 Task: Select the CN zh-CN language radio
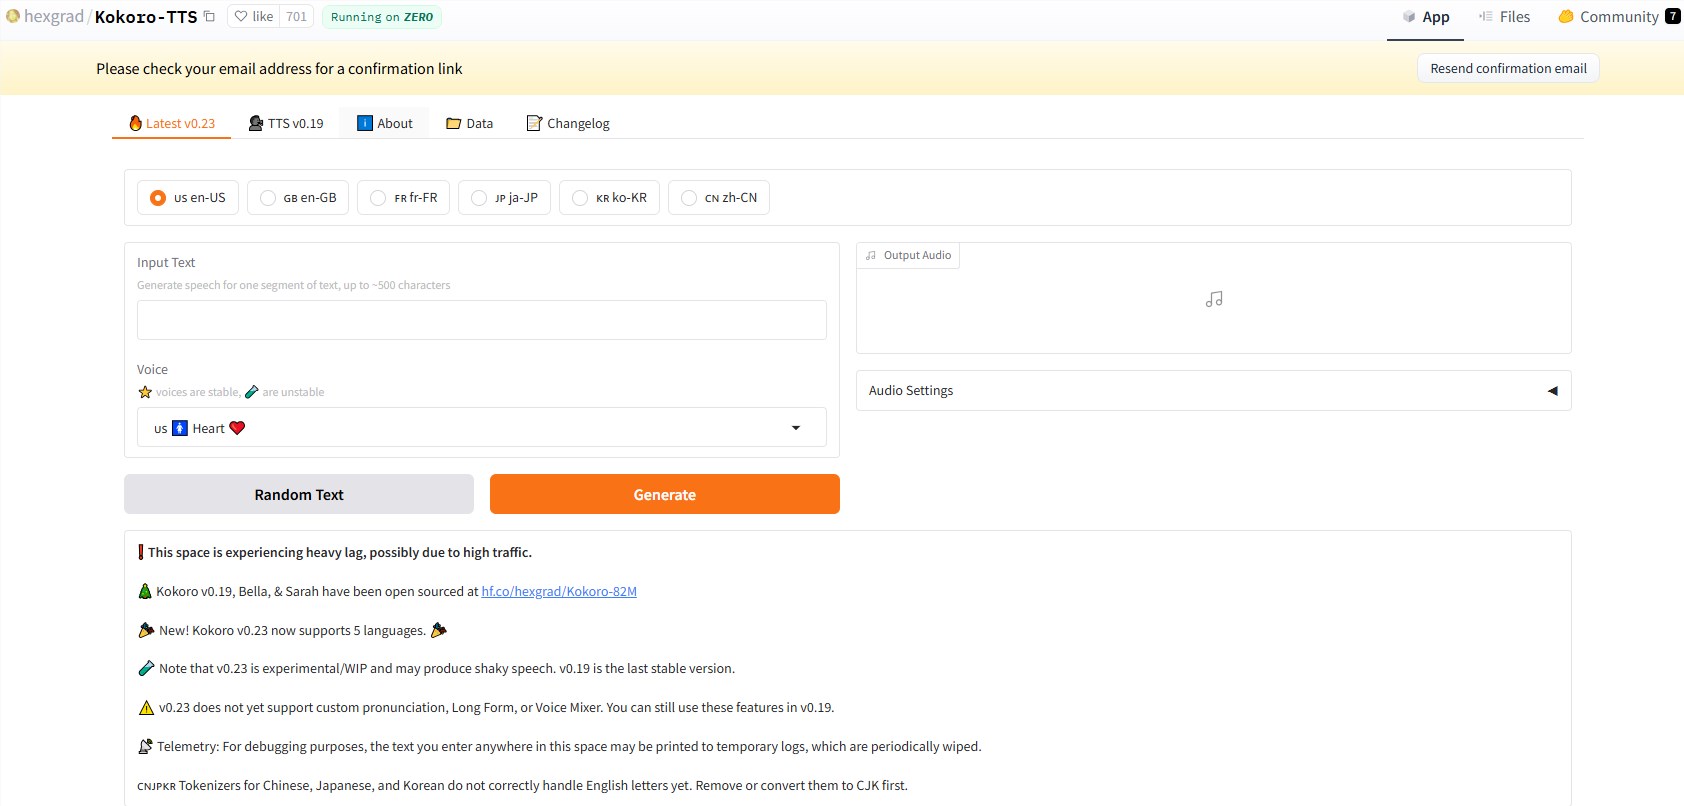point(719,198)
